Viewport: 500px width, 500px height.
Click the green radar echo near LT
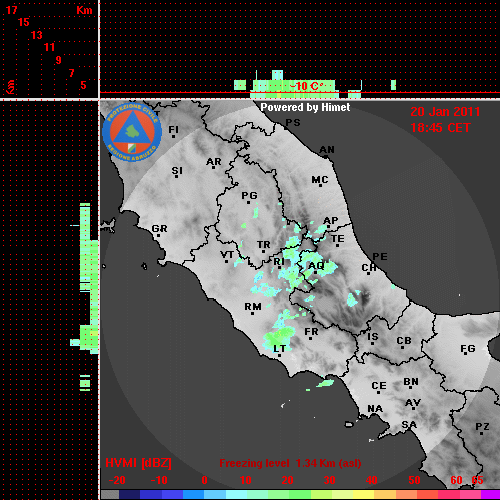click(279, 337)
